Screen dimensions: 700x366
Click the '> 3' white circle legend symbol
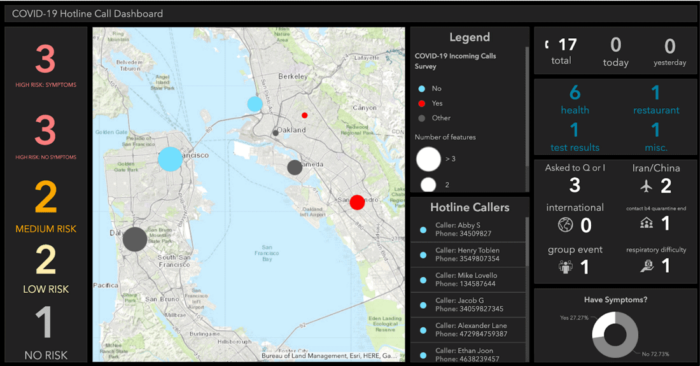coord(429,159)
